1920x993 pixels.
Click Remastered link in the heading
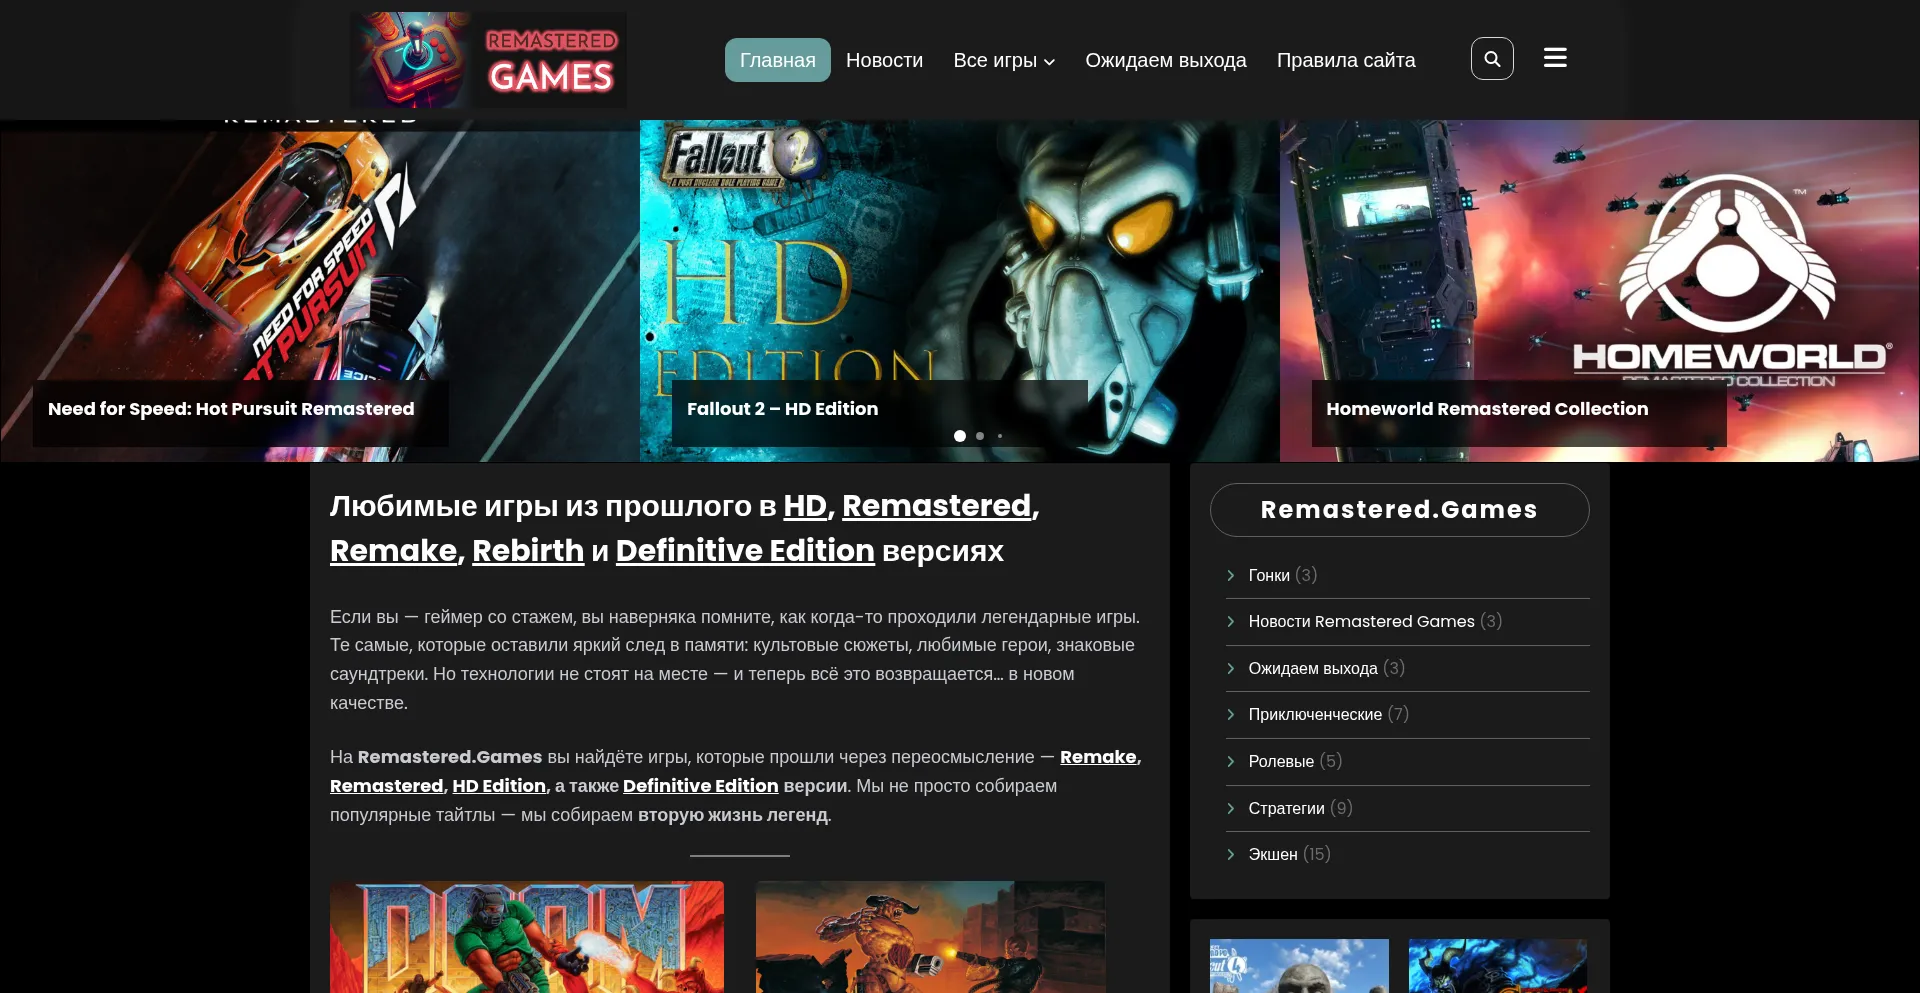[937, 506]
